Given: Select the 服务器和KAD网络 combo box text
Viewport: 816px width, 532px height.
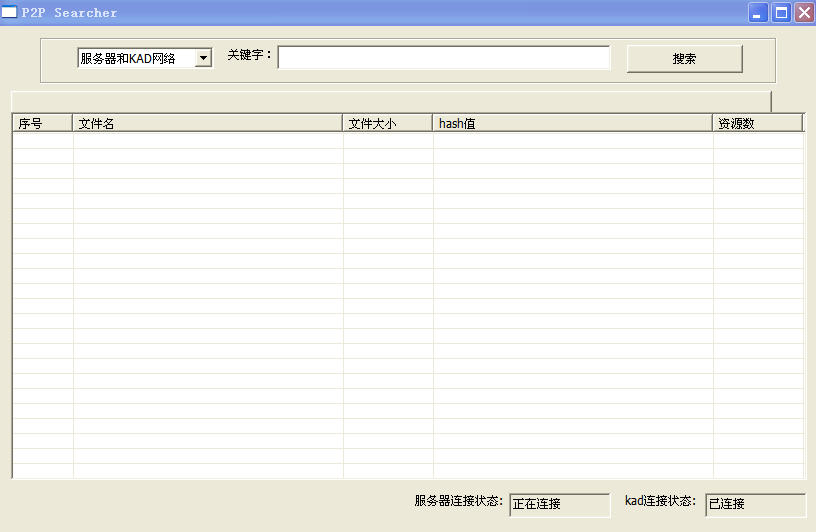Looking at the screenshot, I should click(135, 58).
